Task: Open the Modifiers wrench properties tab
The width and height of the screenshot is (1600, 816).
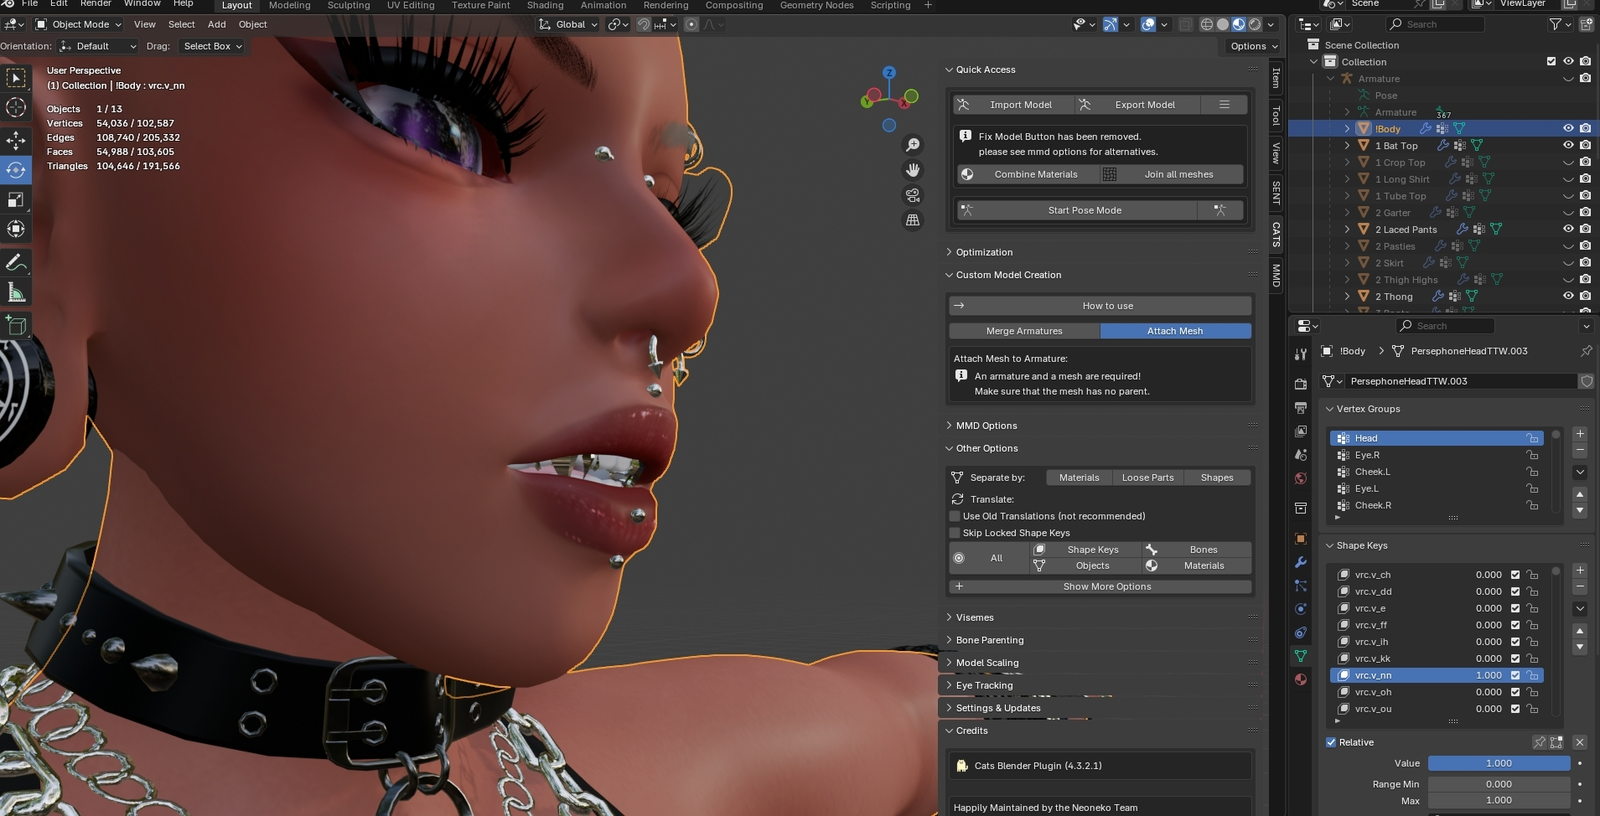Action: [1301, 562]
